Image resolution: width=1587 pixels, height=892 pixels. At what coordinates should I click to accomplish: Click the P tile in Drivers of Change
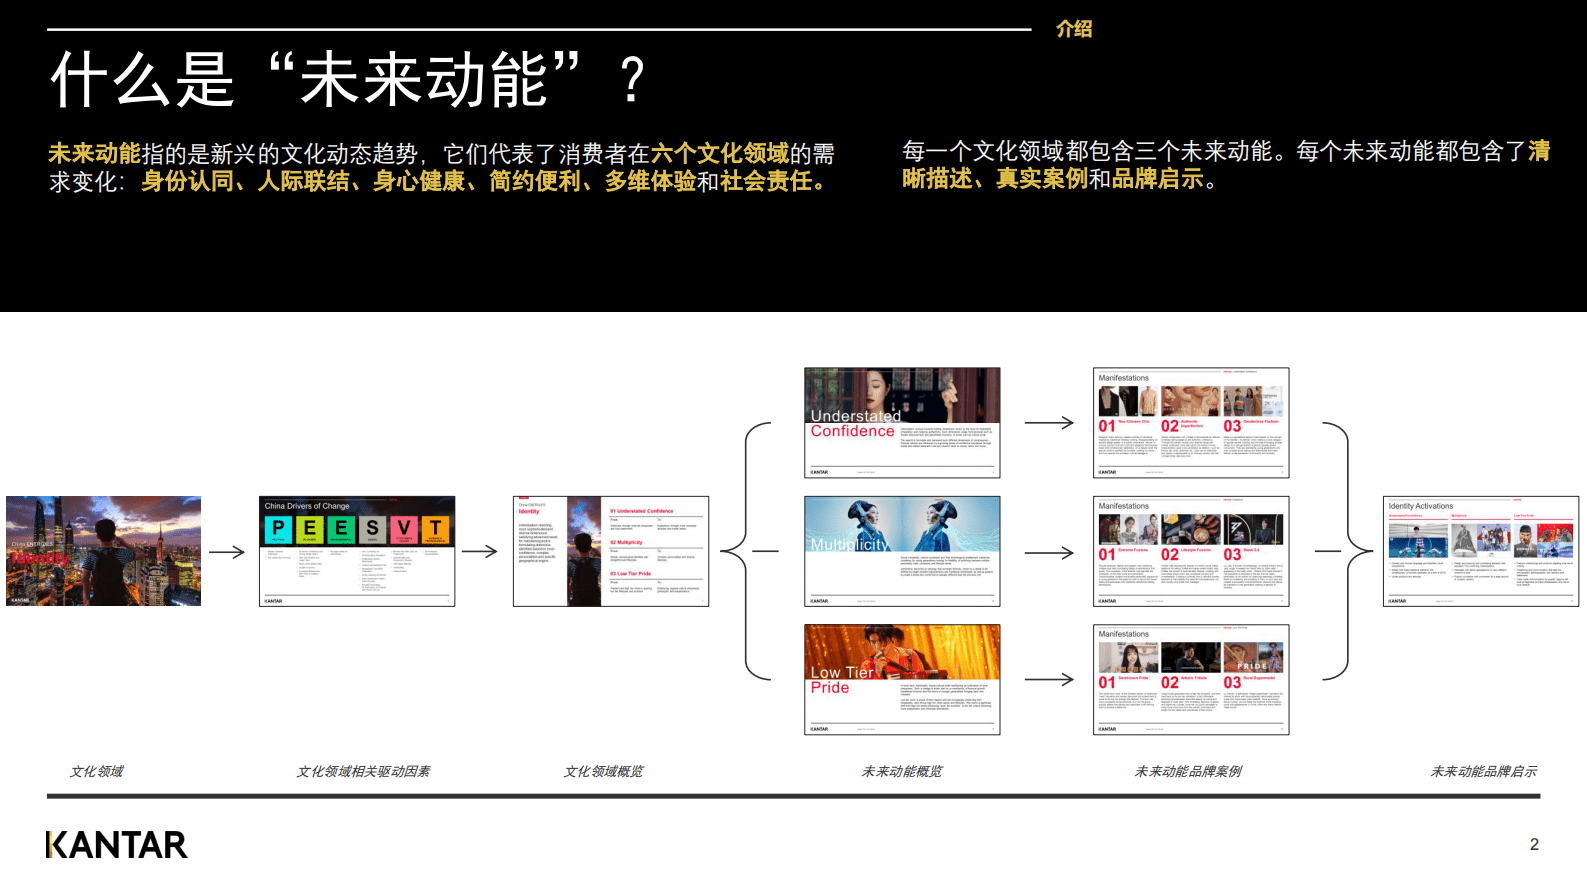tap(279, 529)
